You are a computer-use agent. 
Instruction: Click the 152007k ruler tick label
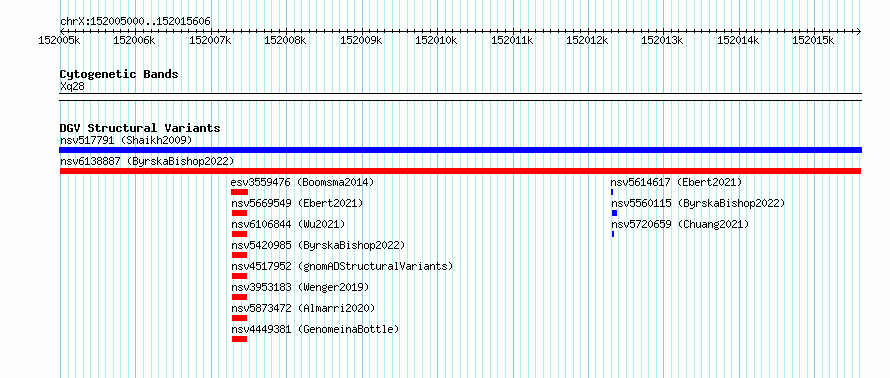211,40
